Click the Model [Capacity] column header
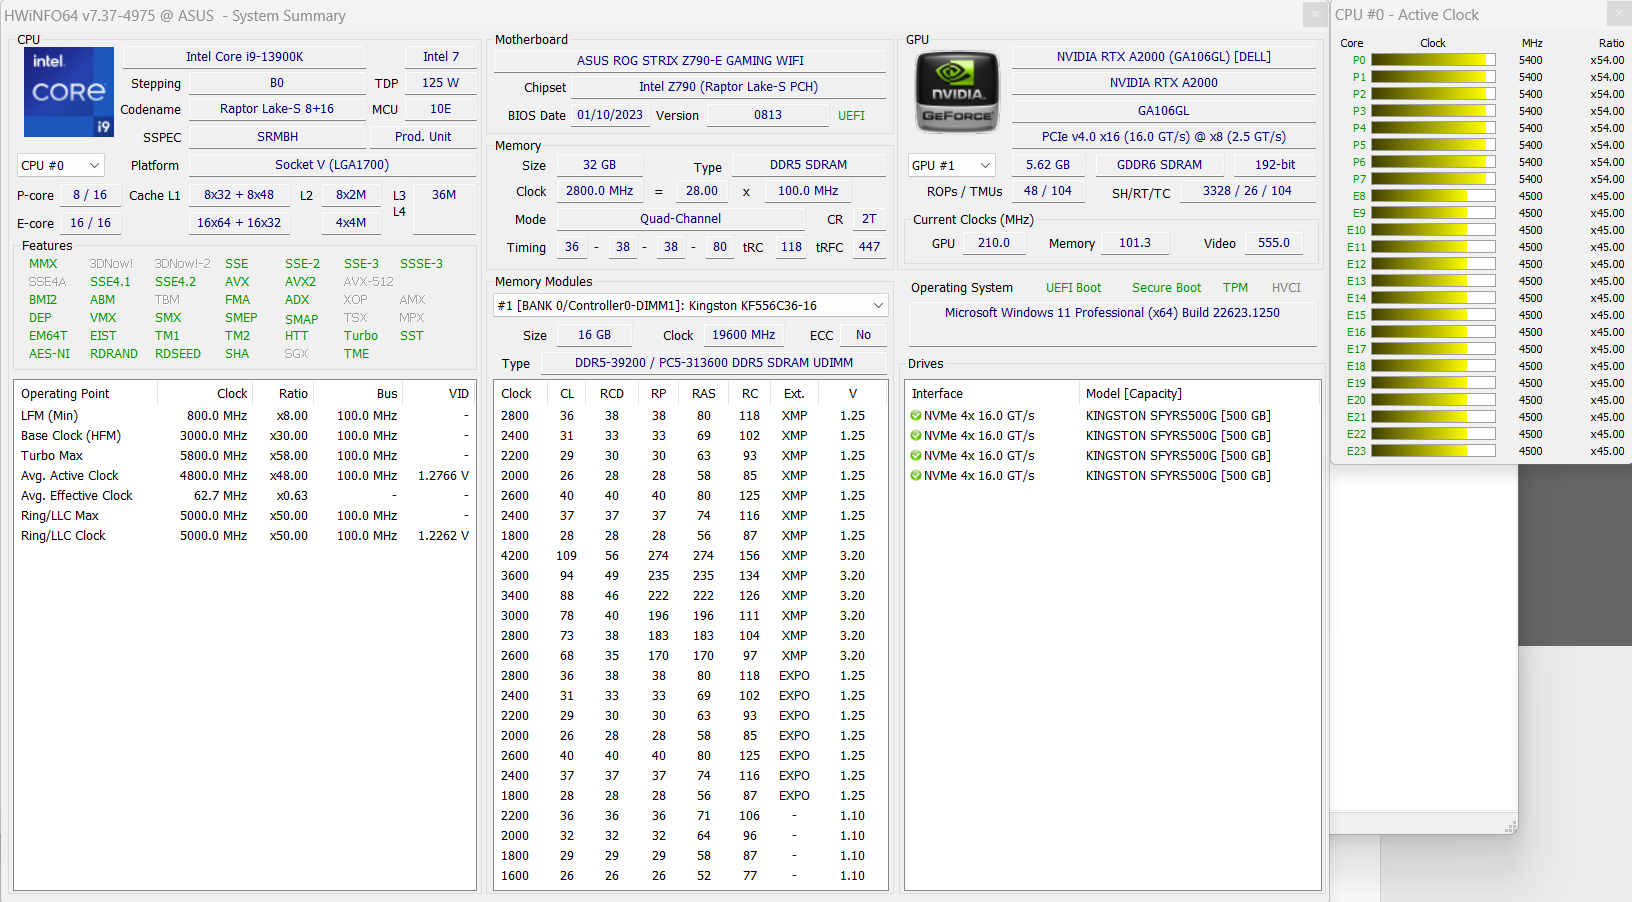 1199,393
